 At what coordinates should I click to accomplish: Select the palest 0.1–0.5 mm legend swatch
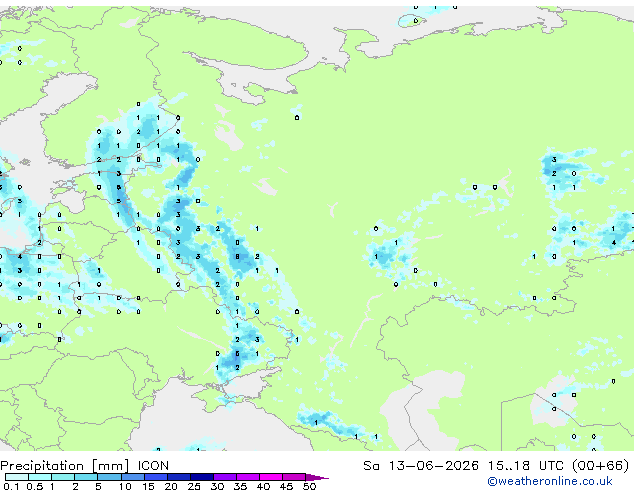[x=17, y=477]
